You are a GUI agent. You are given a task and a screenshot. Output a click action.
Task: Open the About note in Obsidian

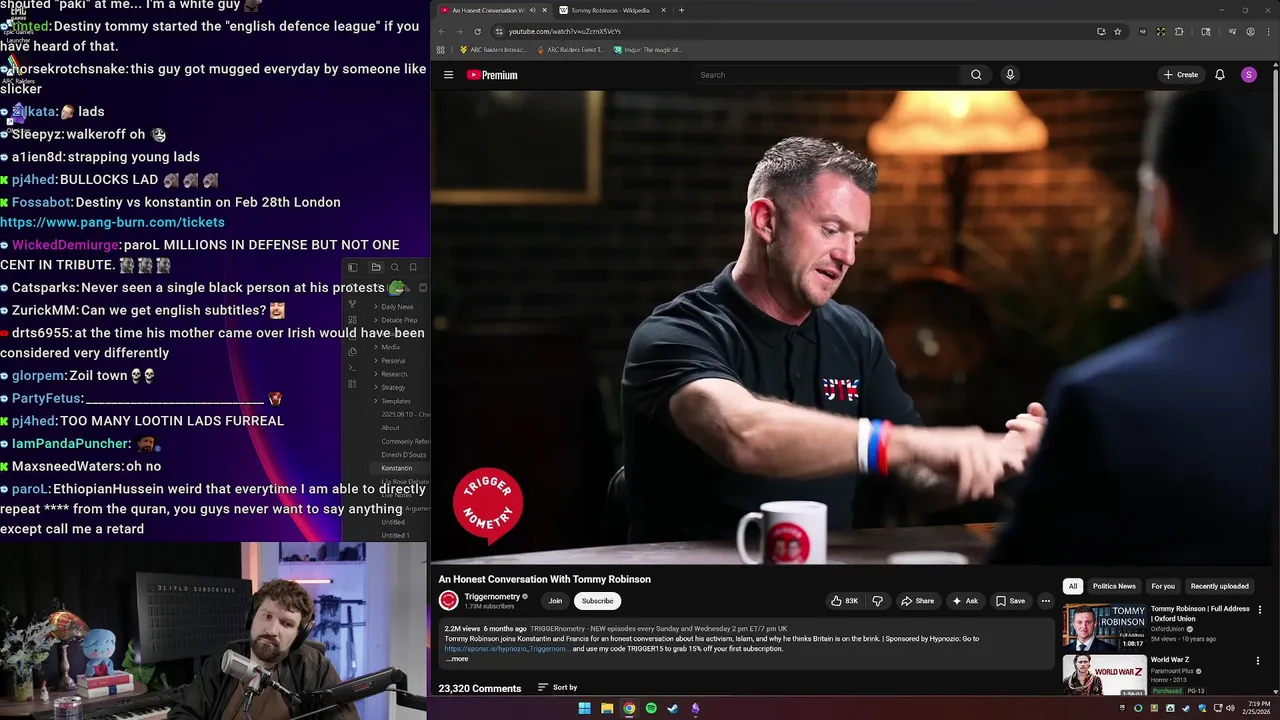pyautogui.click(x=390, y=428)
